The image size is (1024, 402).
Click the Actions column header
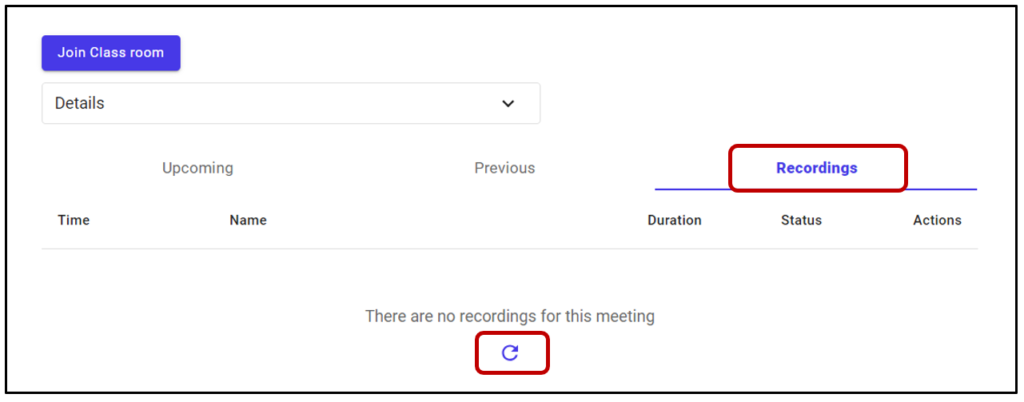click(x=937, y=220)
